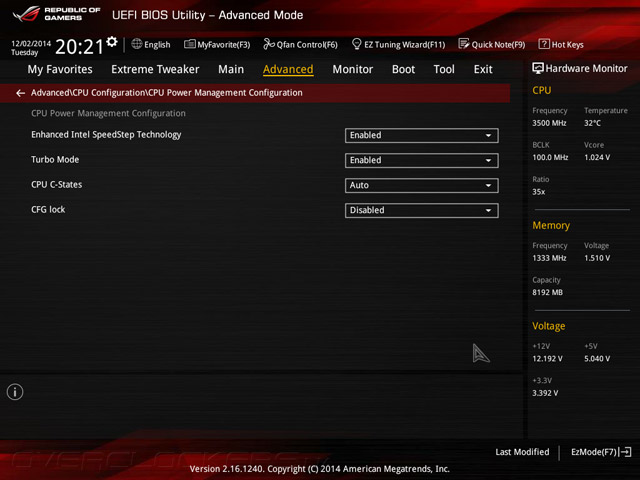The height and width of the screenshot is (480, 640).
Task: Click EzMode(F7) button text
Action: (x=594, y=452)
